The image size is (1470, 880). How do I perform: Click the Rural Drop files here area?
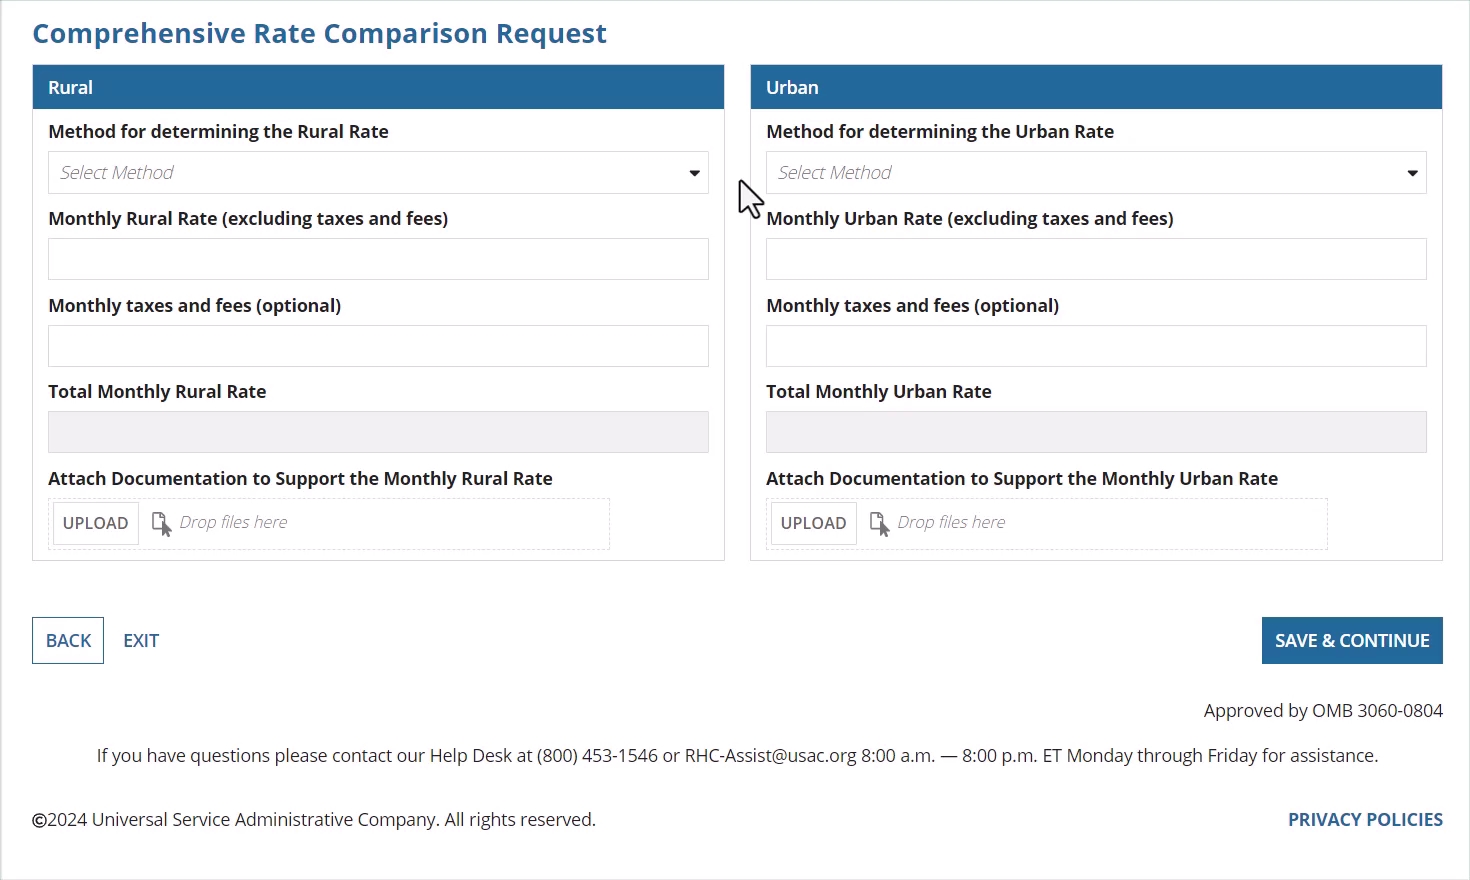tap(233, 522)
